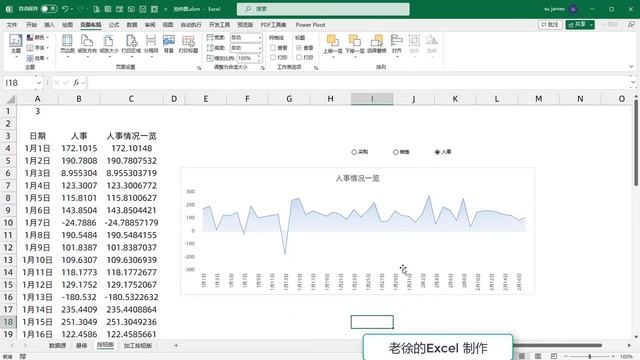The height and width of the screenshot is (360, 640).
Task: Open Customize Quick Access Toolbar dropdown
Action: click(x=166, y=9)
